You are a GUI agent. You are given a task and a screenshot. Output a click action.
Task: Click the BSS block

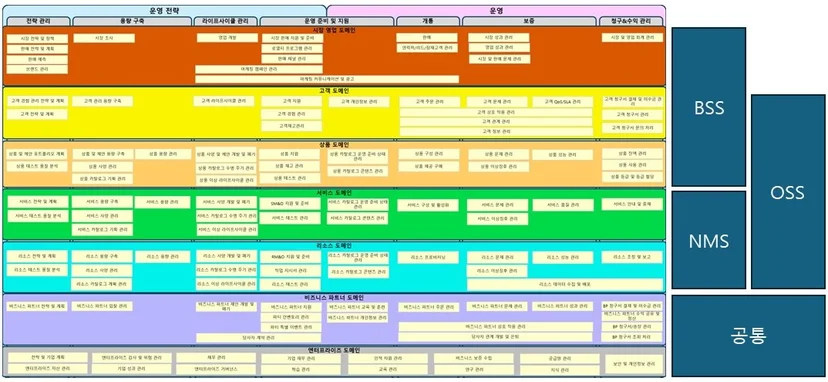click(x=709, y=107)
